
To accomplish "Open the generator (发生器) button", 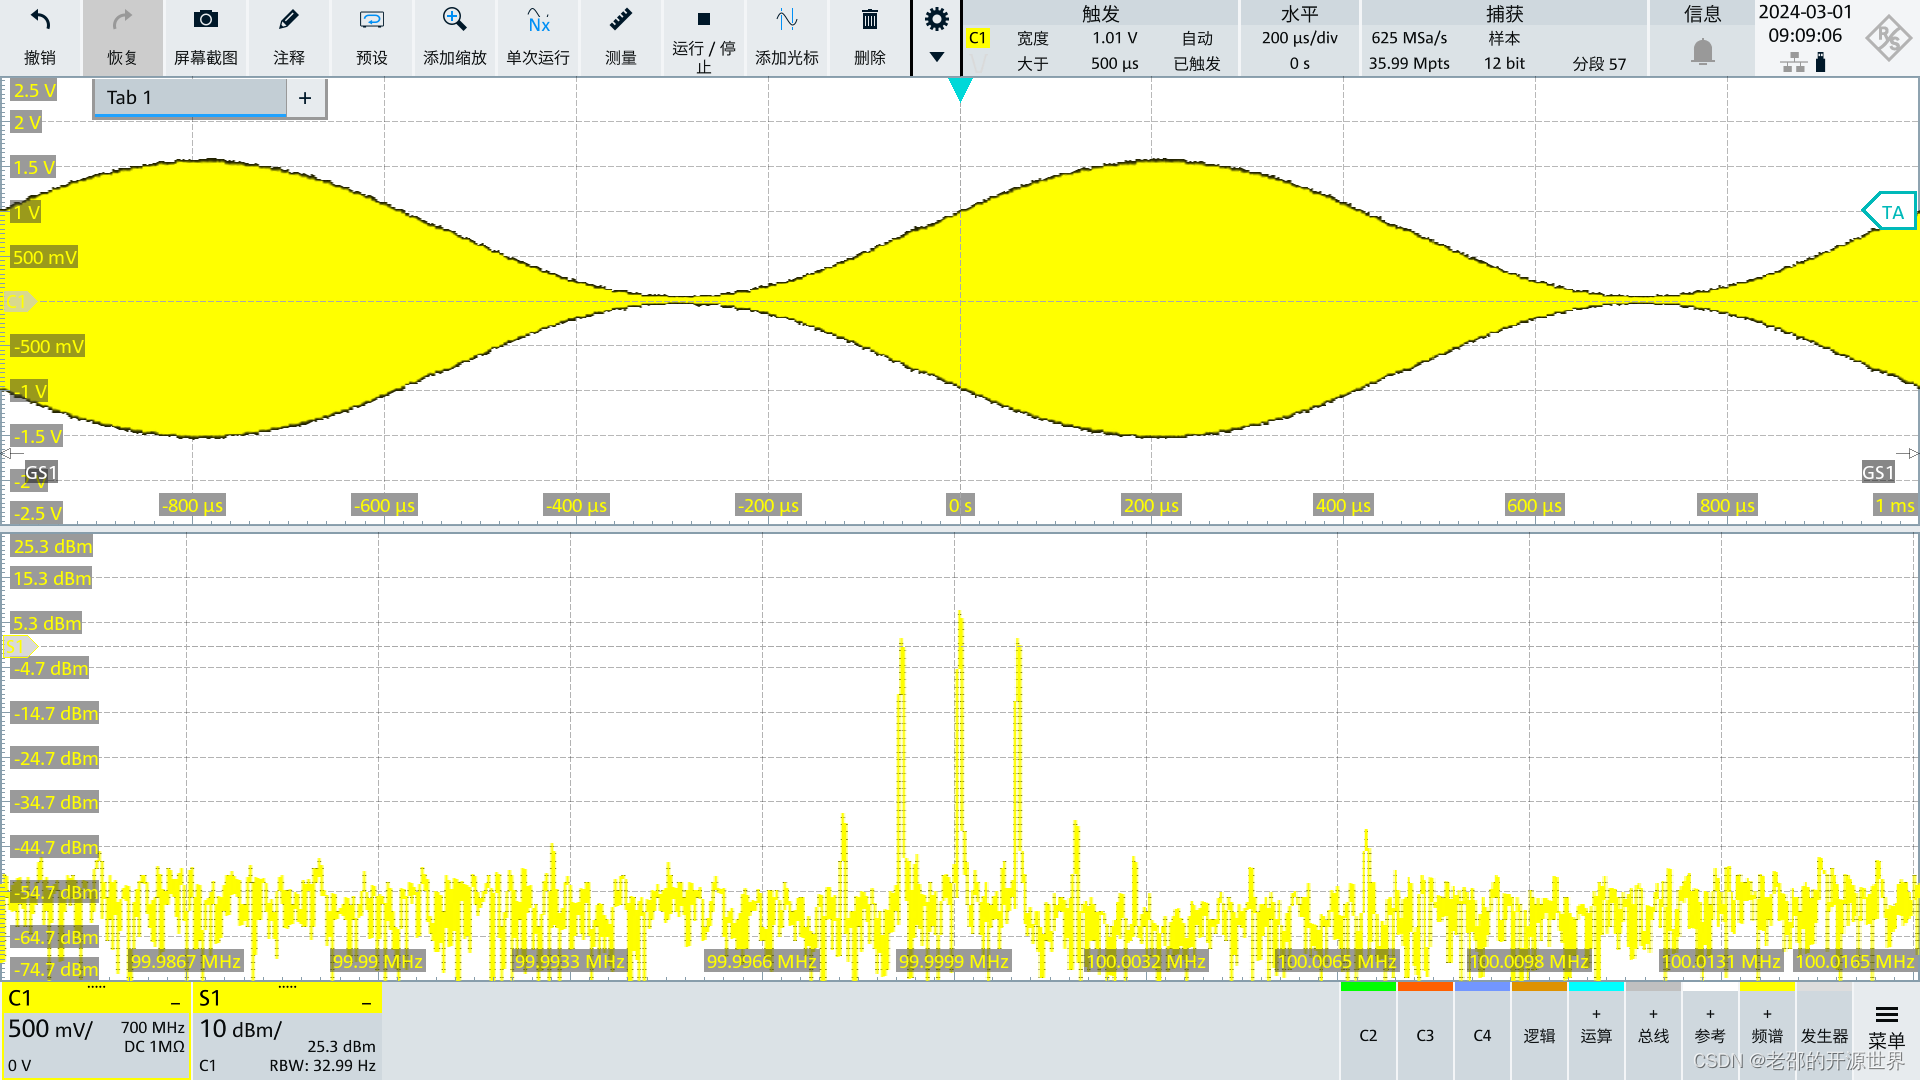I will (1824, 1035).
